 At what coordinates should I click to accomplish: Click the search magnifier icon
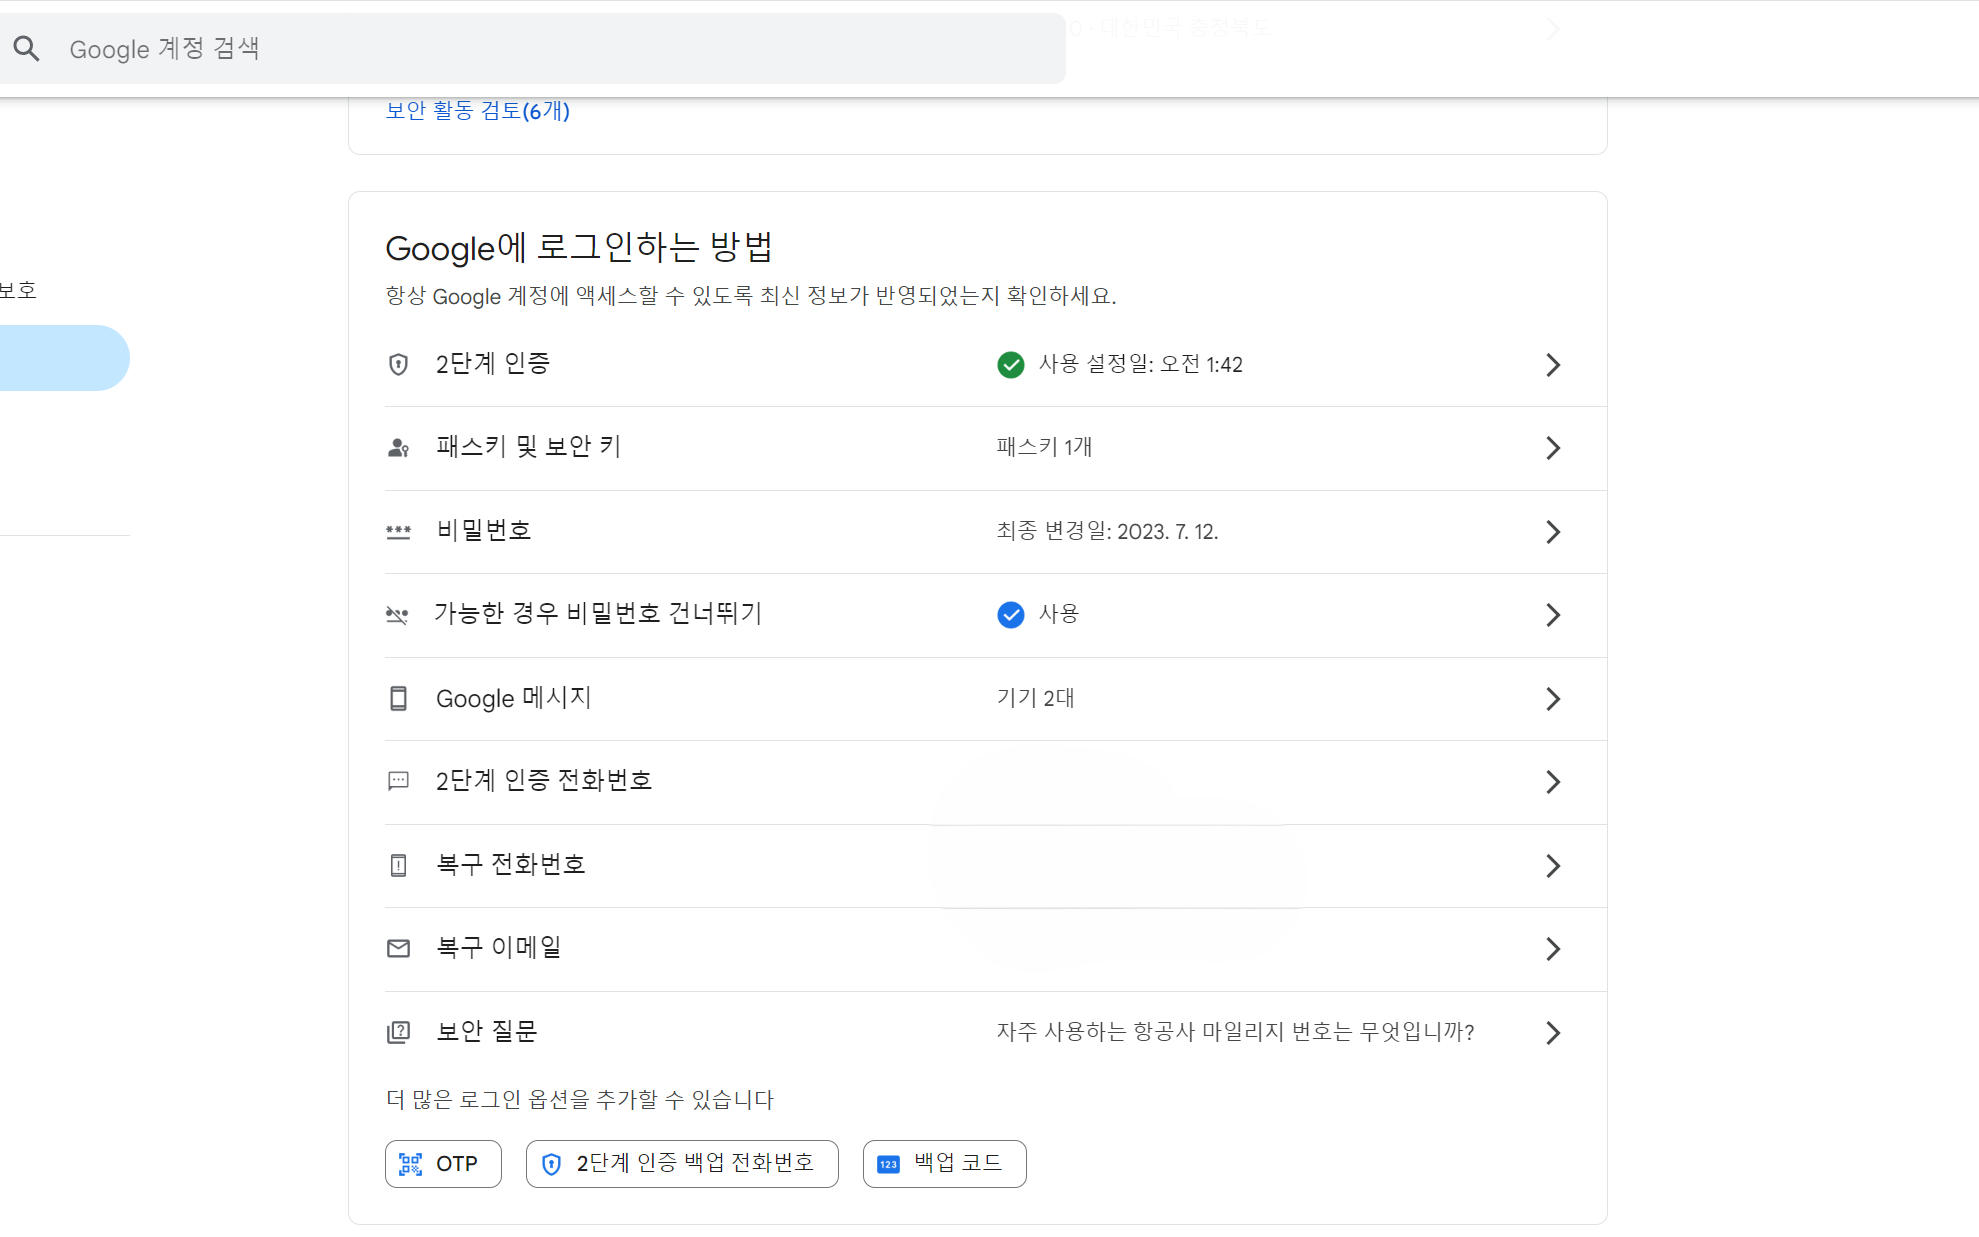pos(27,48)
